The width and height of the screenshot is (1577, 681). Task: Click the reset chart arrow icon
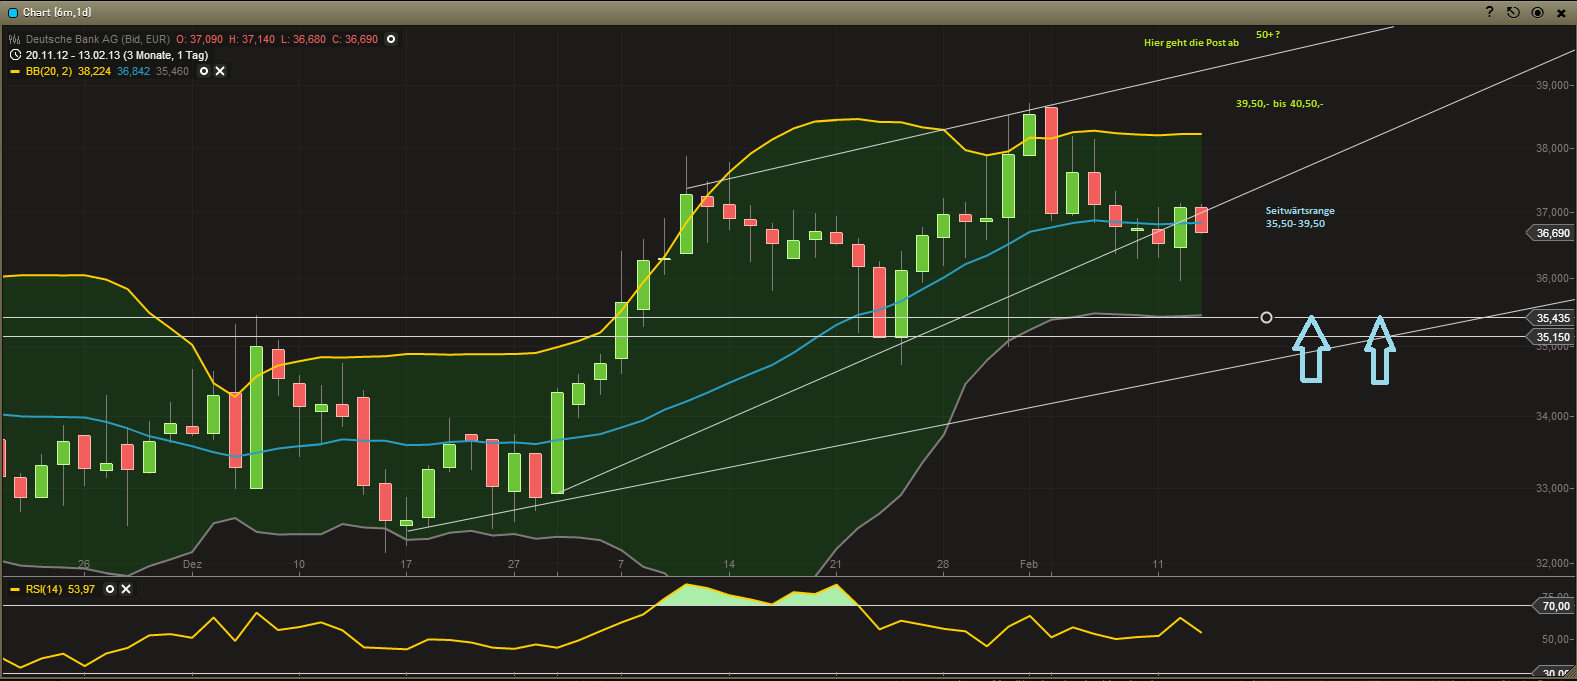(x=1513, y=12)
